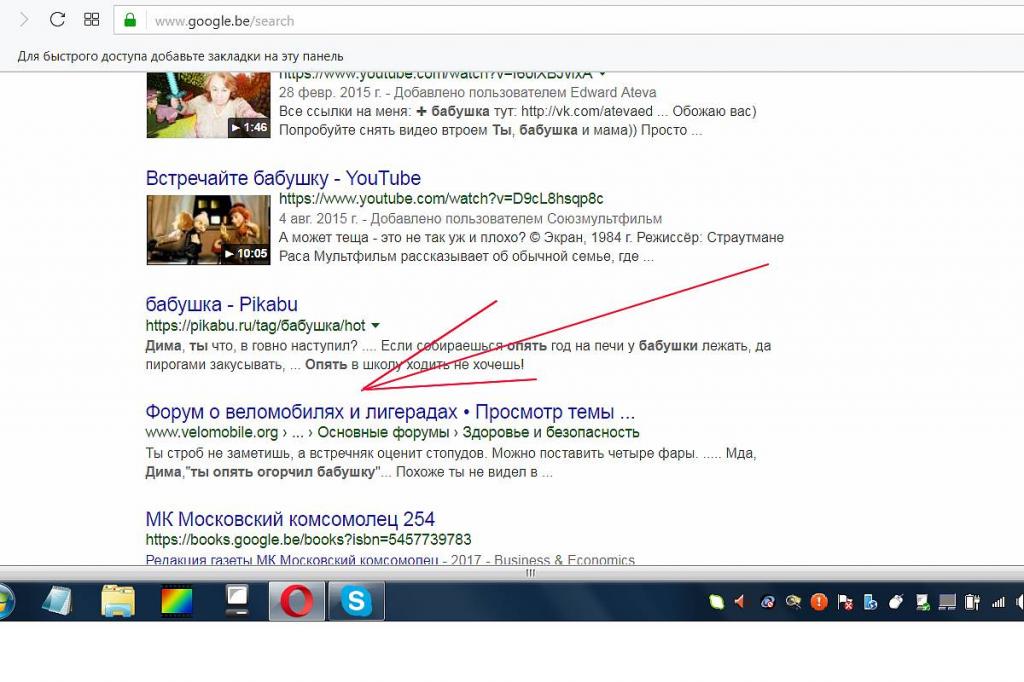The image size is (1024, 682).
Task: Open network signal bars tray icon
Action: (x=998, y=602)
